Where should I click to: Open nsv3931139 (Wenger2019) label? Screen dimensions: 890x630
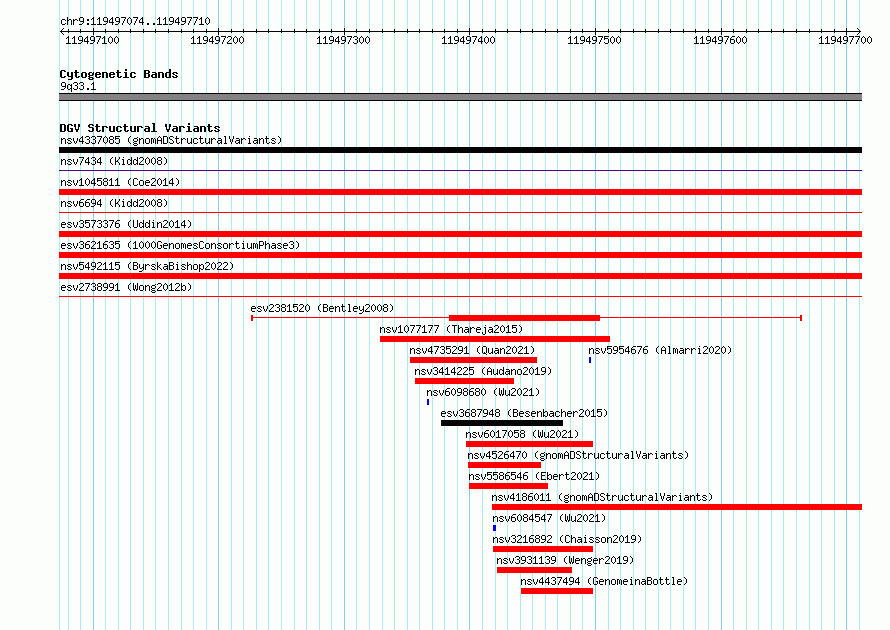(565, 560)
